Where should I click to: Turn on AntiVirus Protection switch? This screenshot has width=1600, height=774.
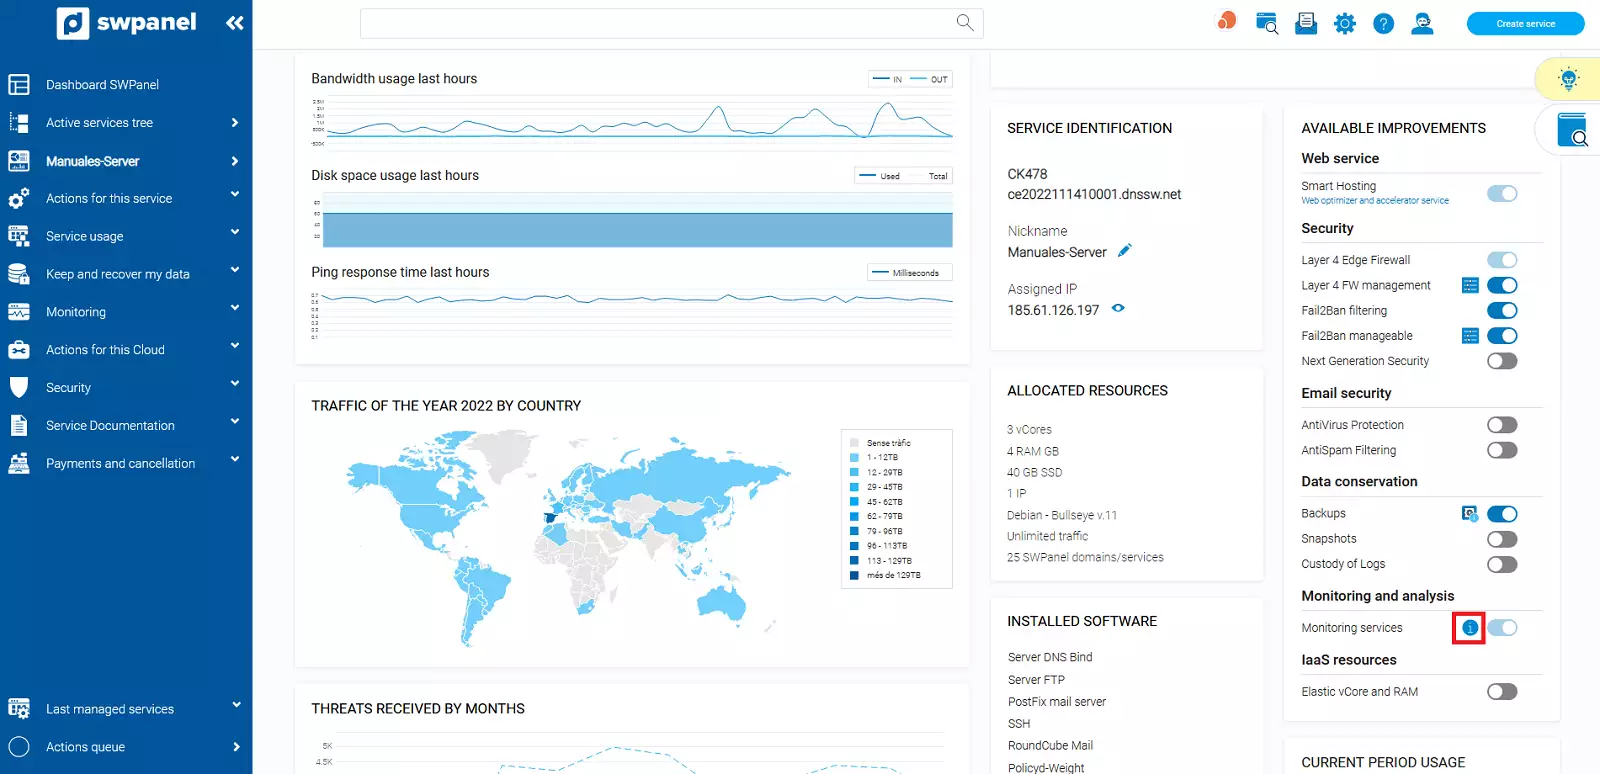(1501, 425)
